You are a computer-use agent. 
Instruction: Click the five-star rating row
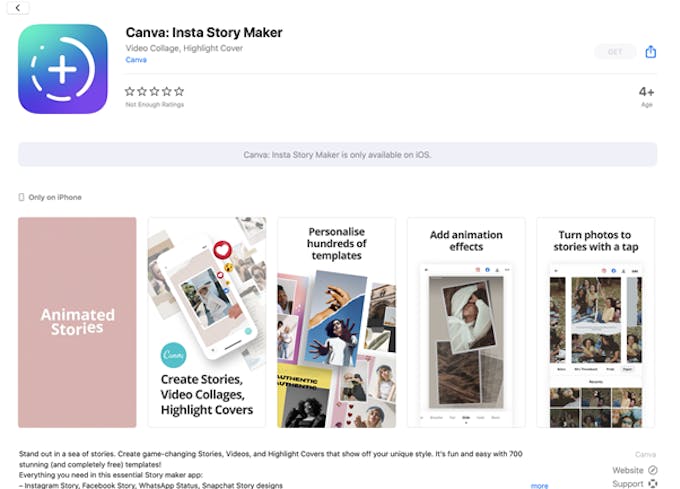154,91
